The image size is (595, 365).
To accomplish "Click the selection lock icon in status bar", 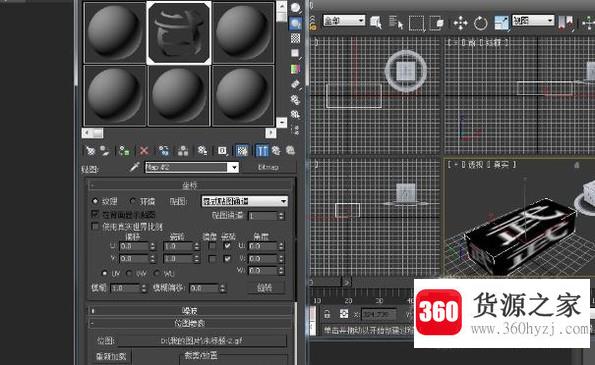I will [x=327, y=314].
